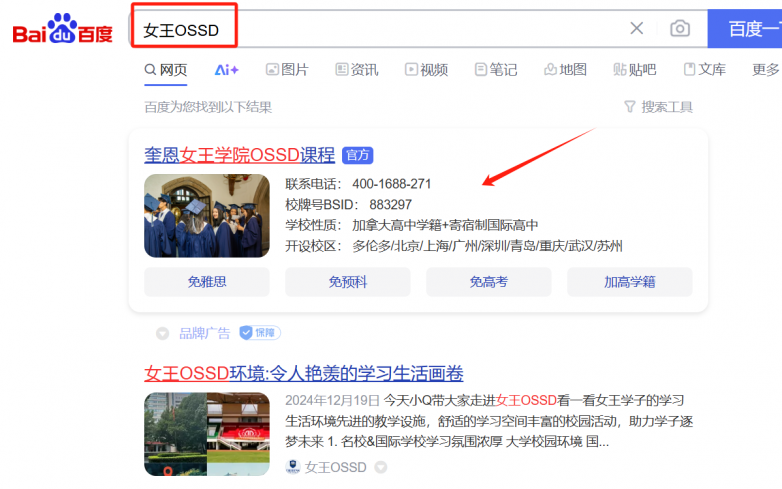Click the 品牌广告 label
This screenshot has width=782, height=489.
[x=204, y=333]
